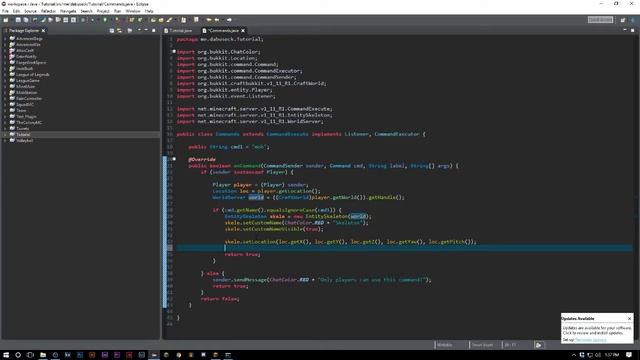Open the Source menu
The image size is (640, 360).
[x=30, y=11]
